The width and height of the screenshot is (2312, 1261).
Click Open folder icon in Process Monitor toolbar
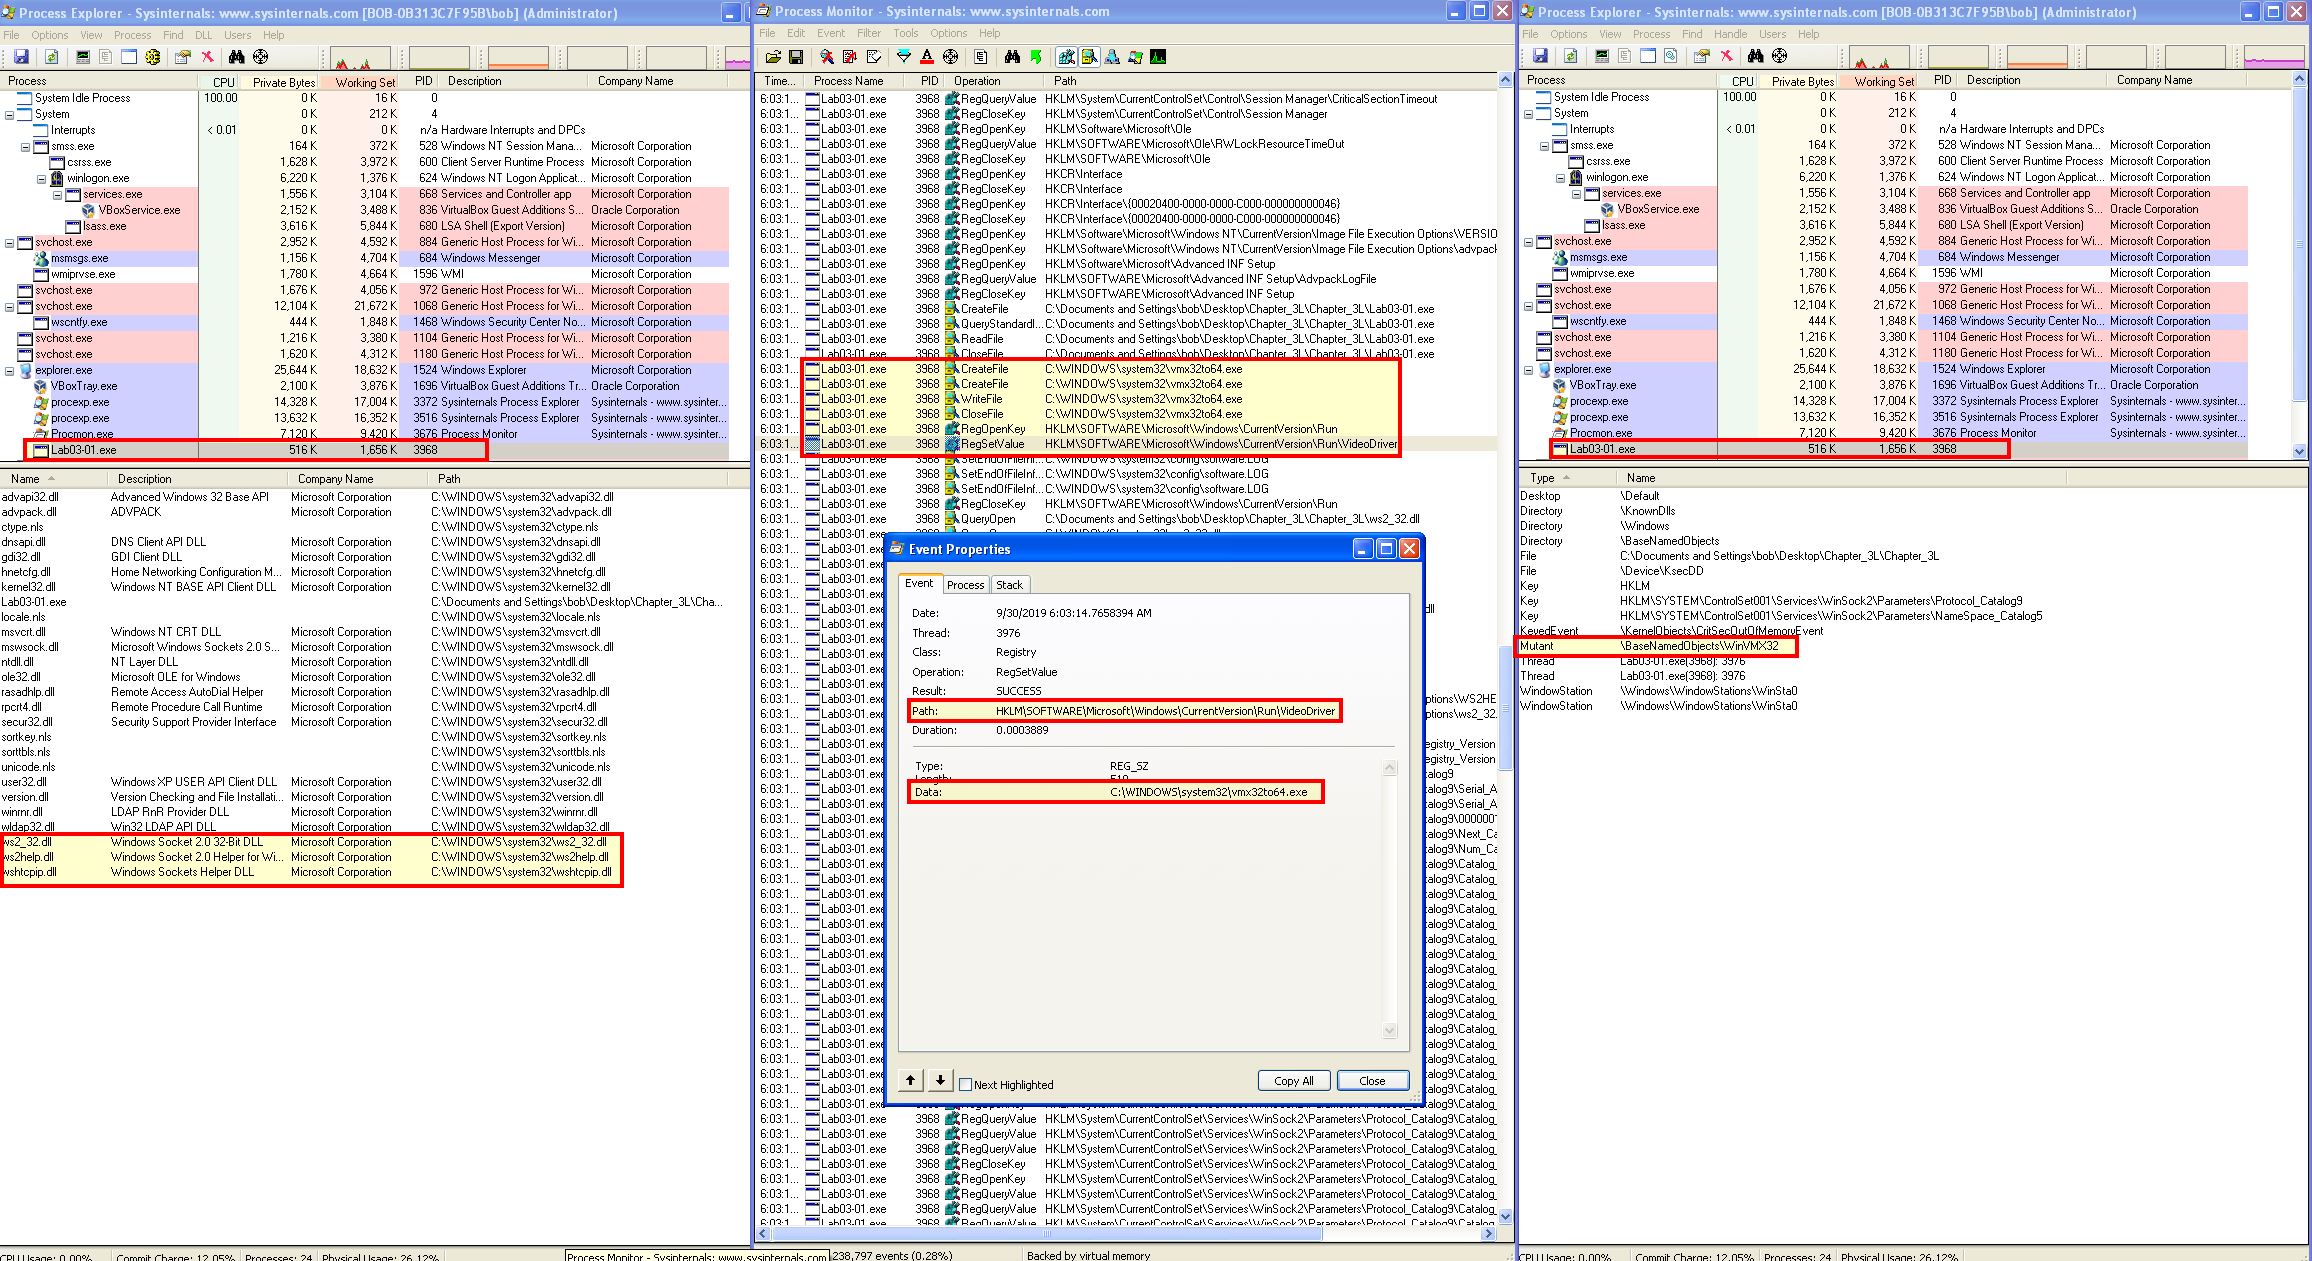[773, 57]
